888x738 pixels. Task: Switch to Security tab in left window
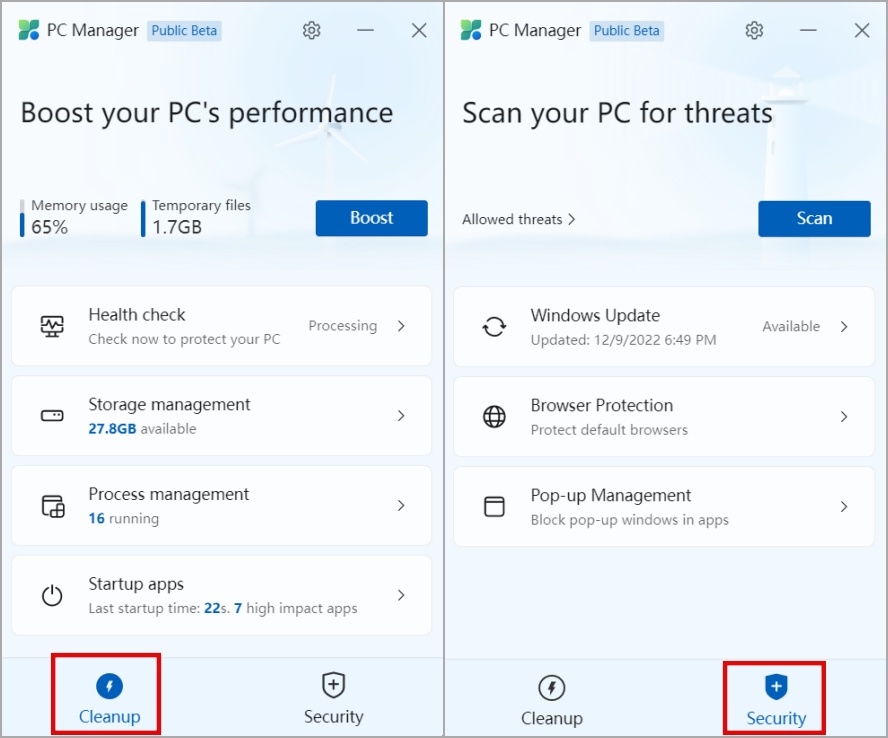coord(333,698)
